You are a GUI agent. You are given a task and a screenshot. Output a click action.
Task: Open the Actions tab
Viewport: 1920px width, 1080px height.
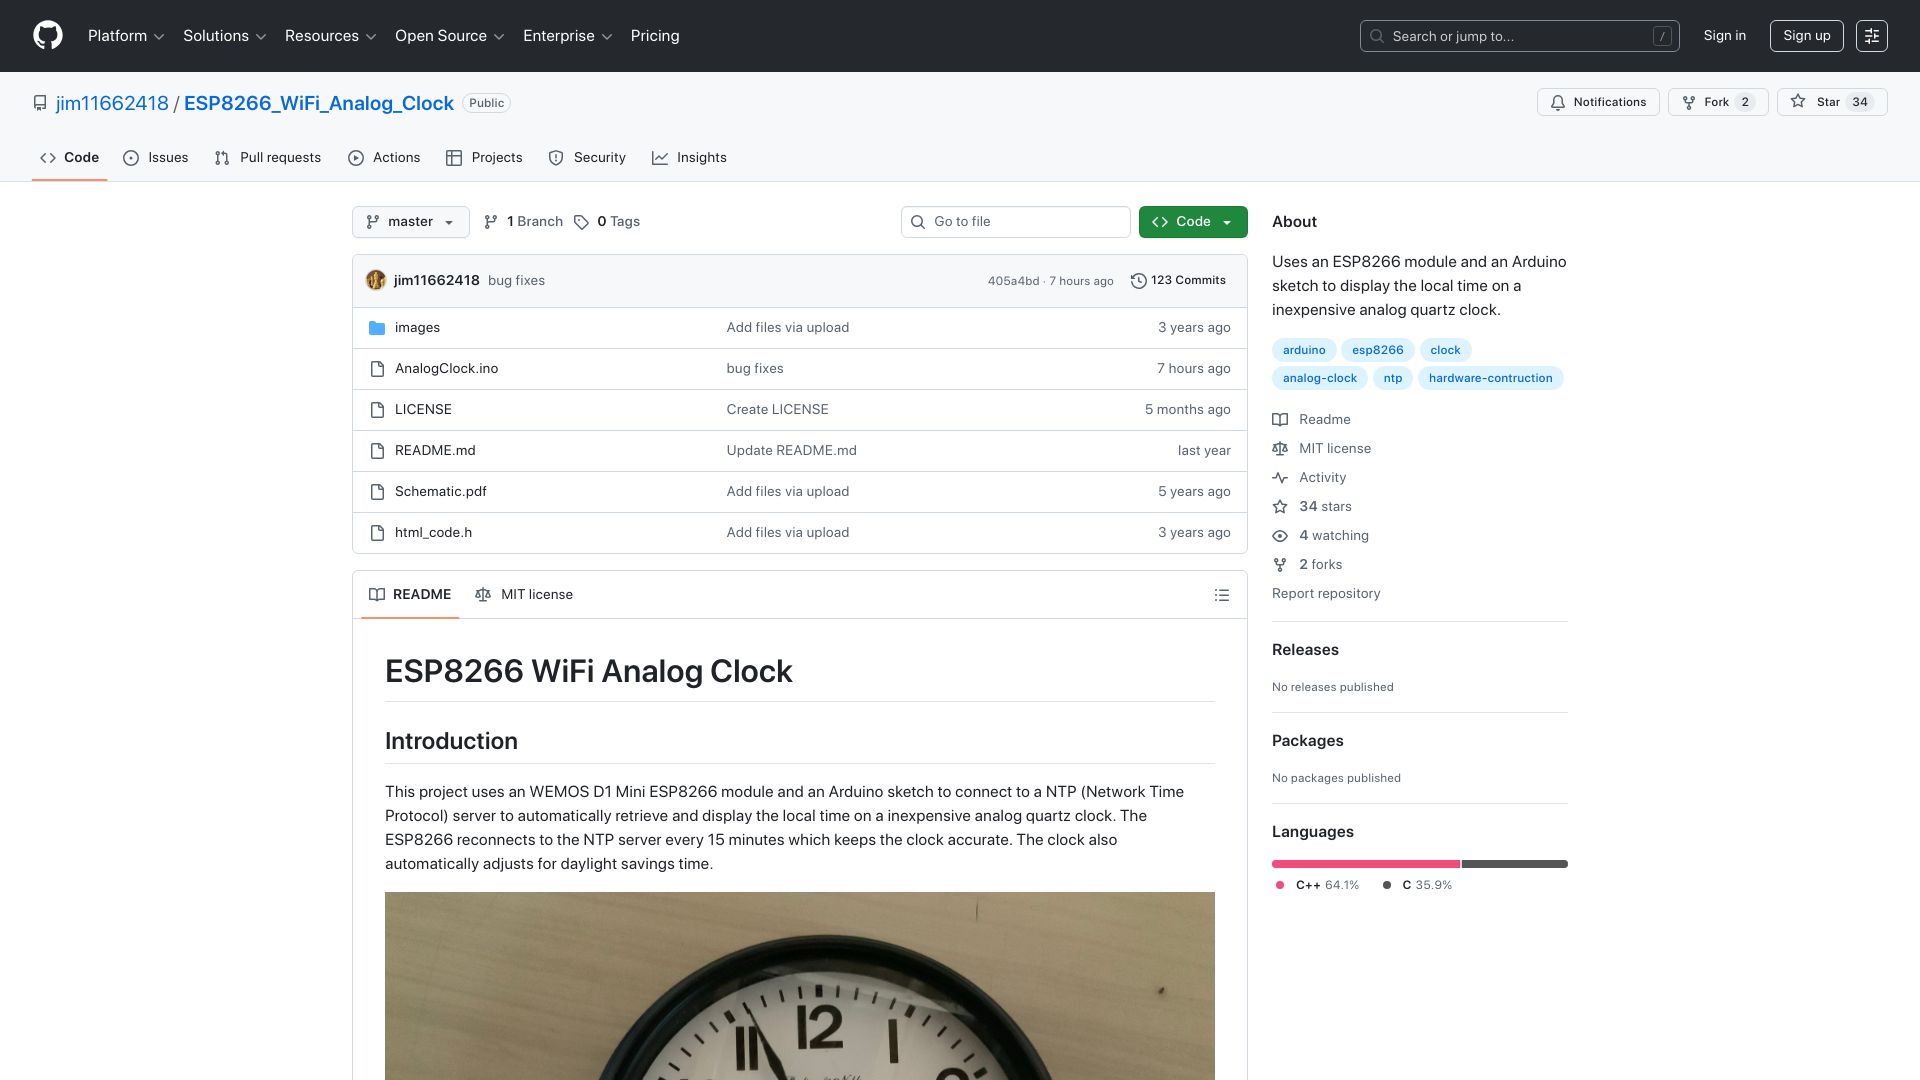click(x=384, y=158)
